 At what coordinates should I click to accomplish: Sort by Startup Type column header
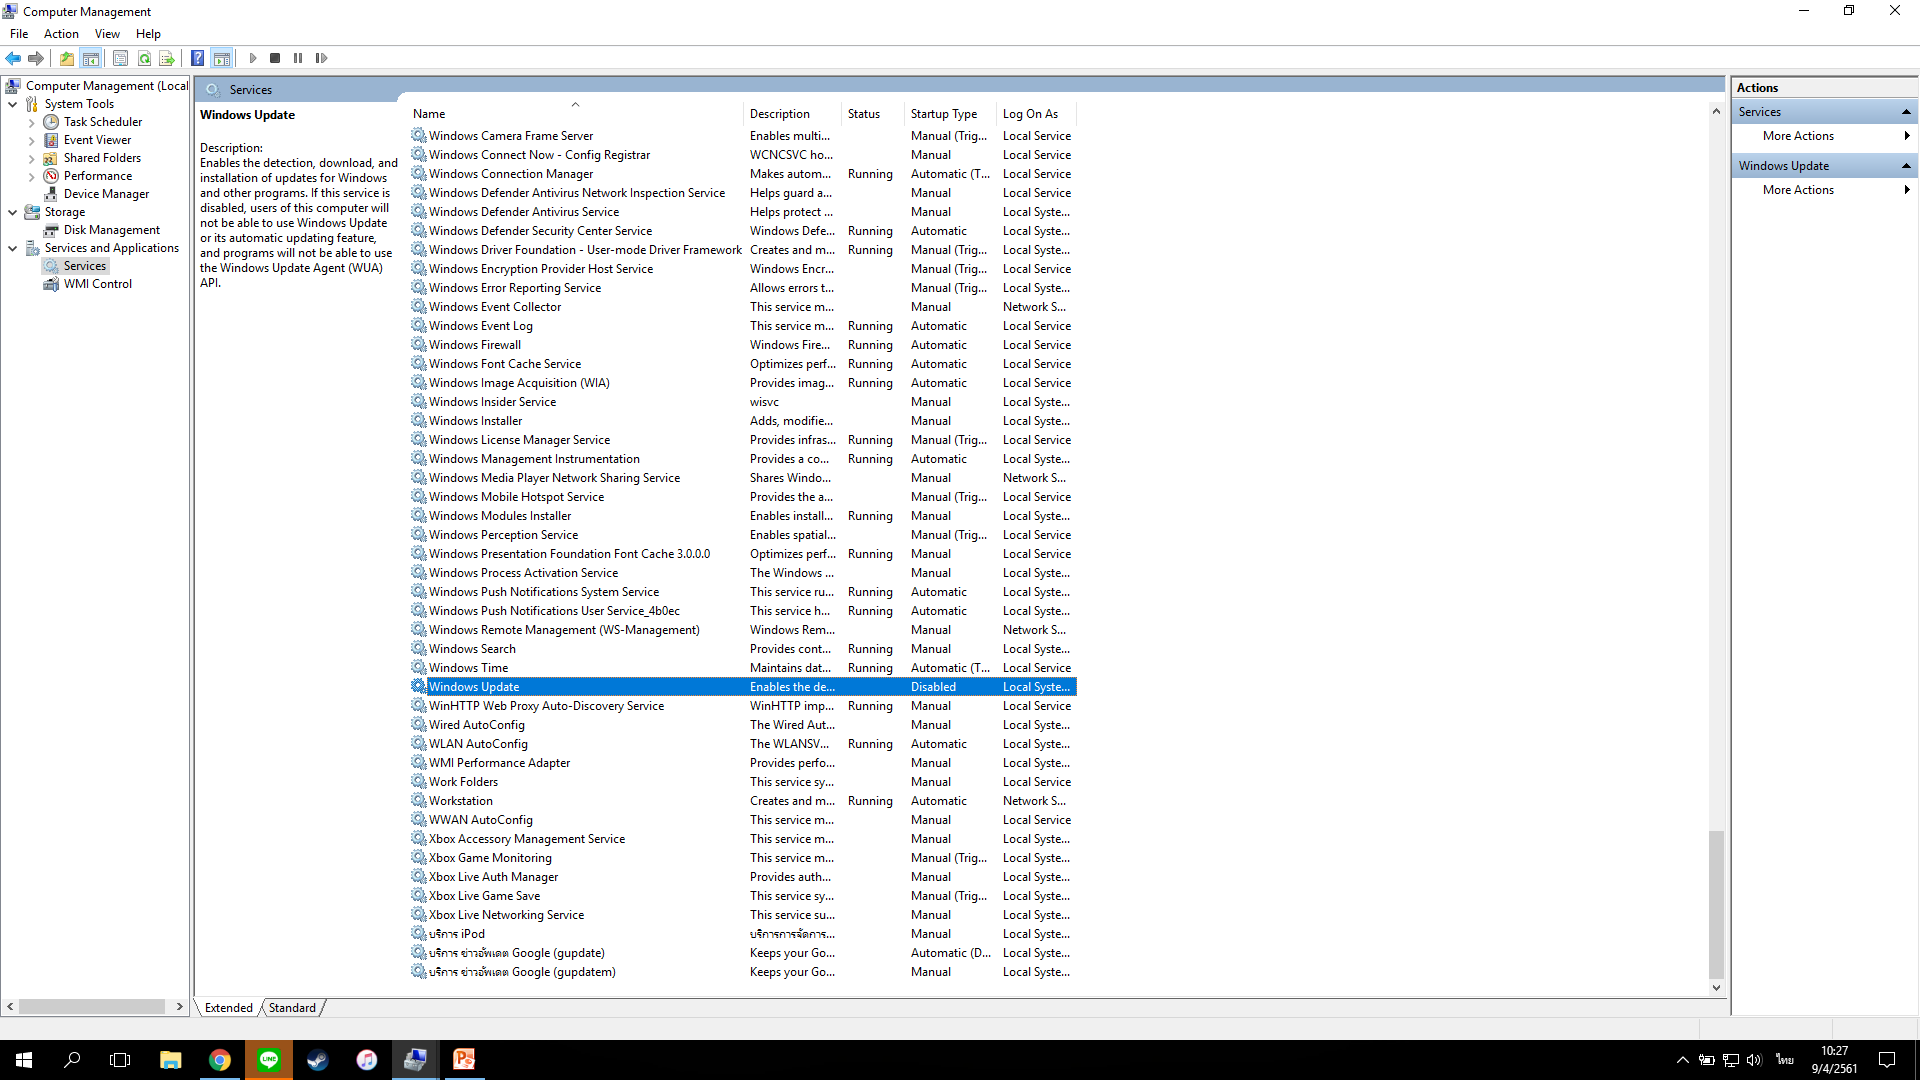pyautogui.click(x=950, y=113)
